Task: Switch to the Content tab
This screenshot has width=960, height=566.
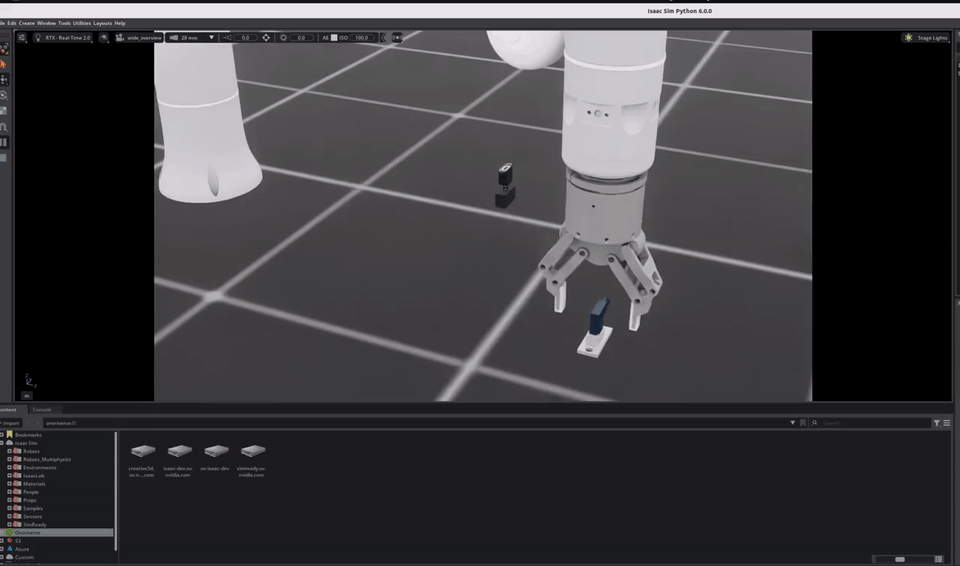Action: coord(9,410)
